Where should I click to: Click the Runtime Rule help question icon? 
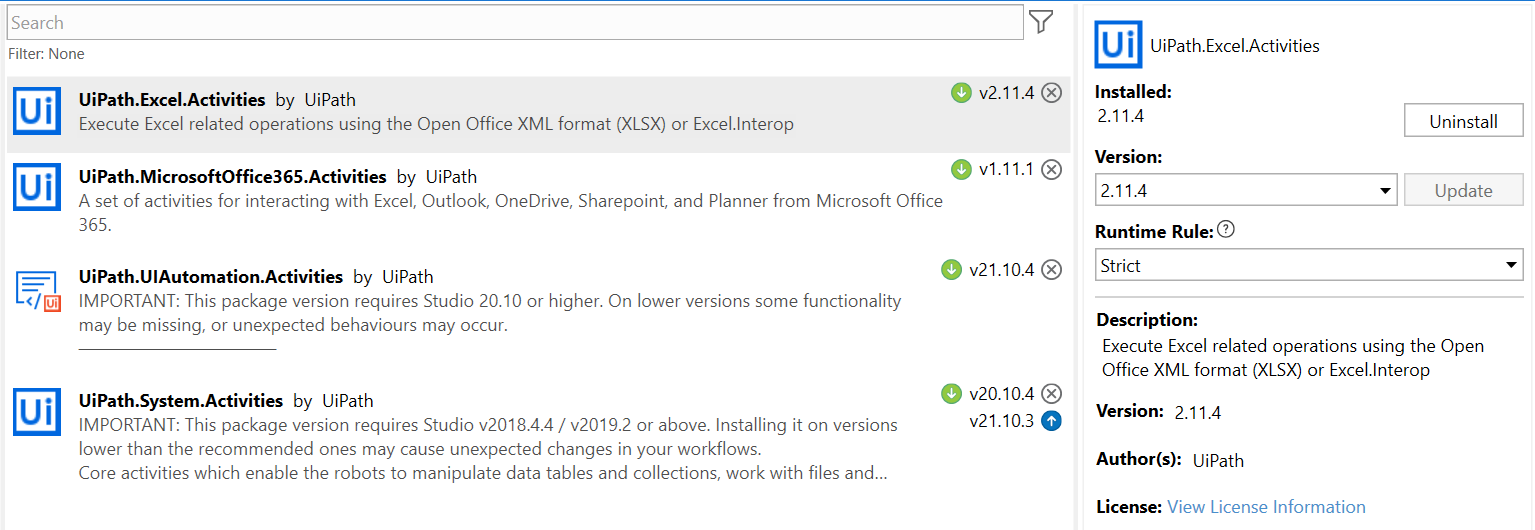coord(1226,230)
